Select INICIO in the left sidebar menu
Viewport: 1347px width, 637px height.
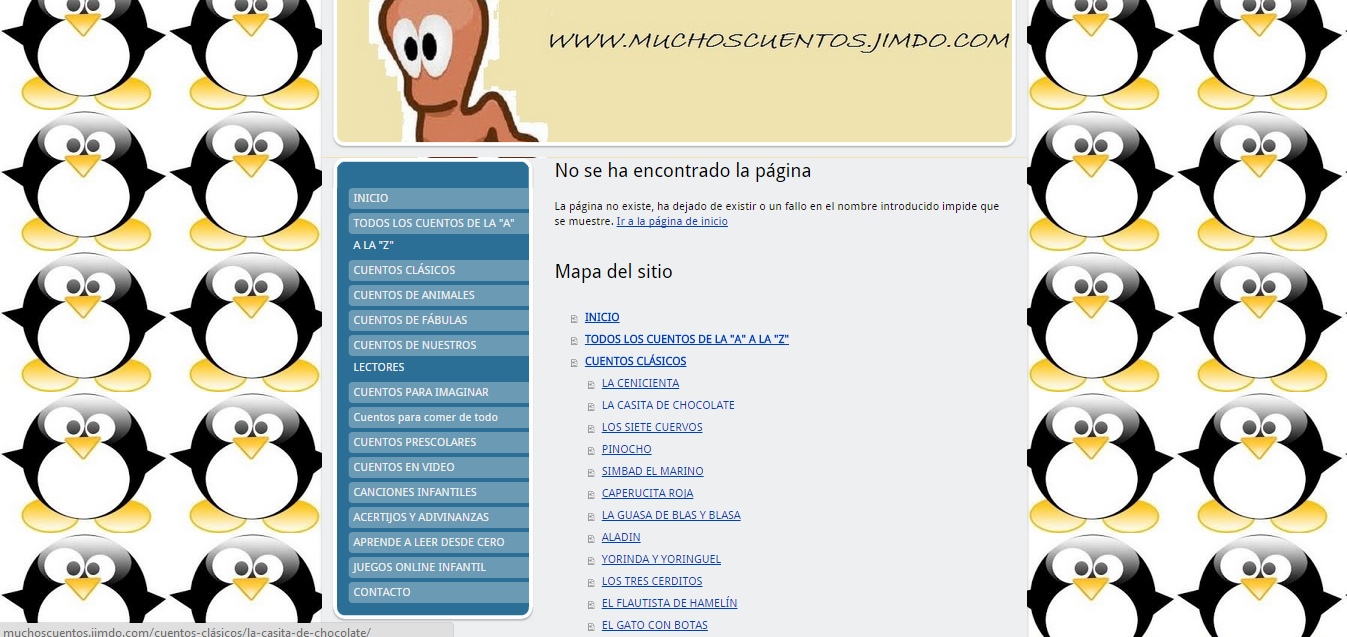point(371,198)
